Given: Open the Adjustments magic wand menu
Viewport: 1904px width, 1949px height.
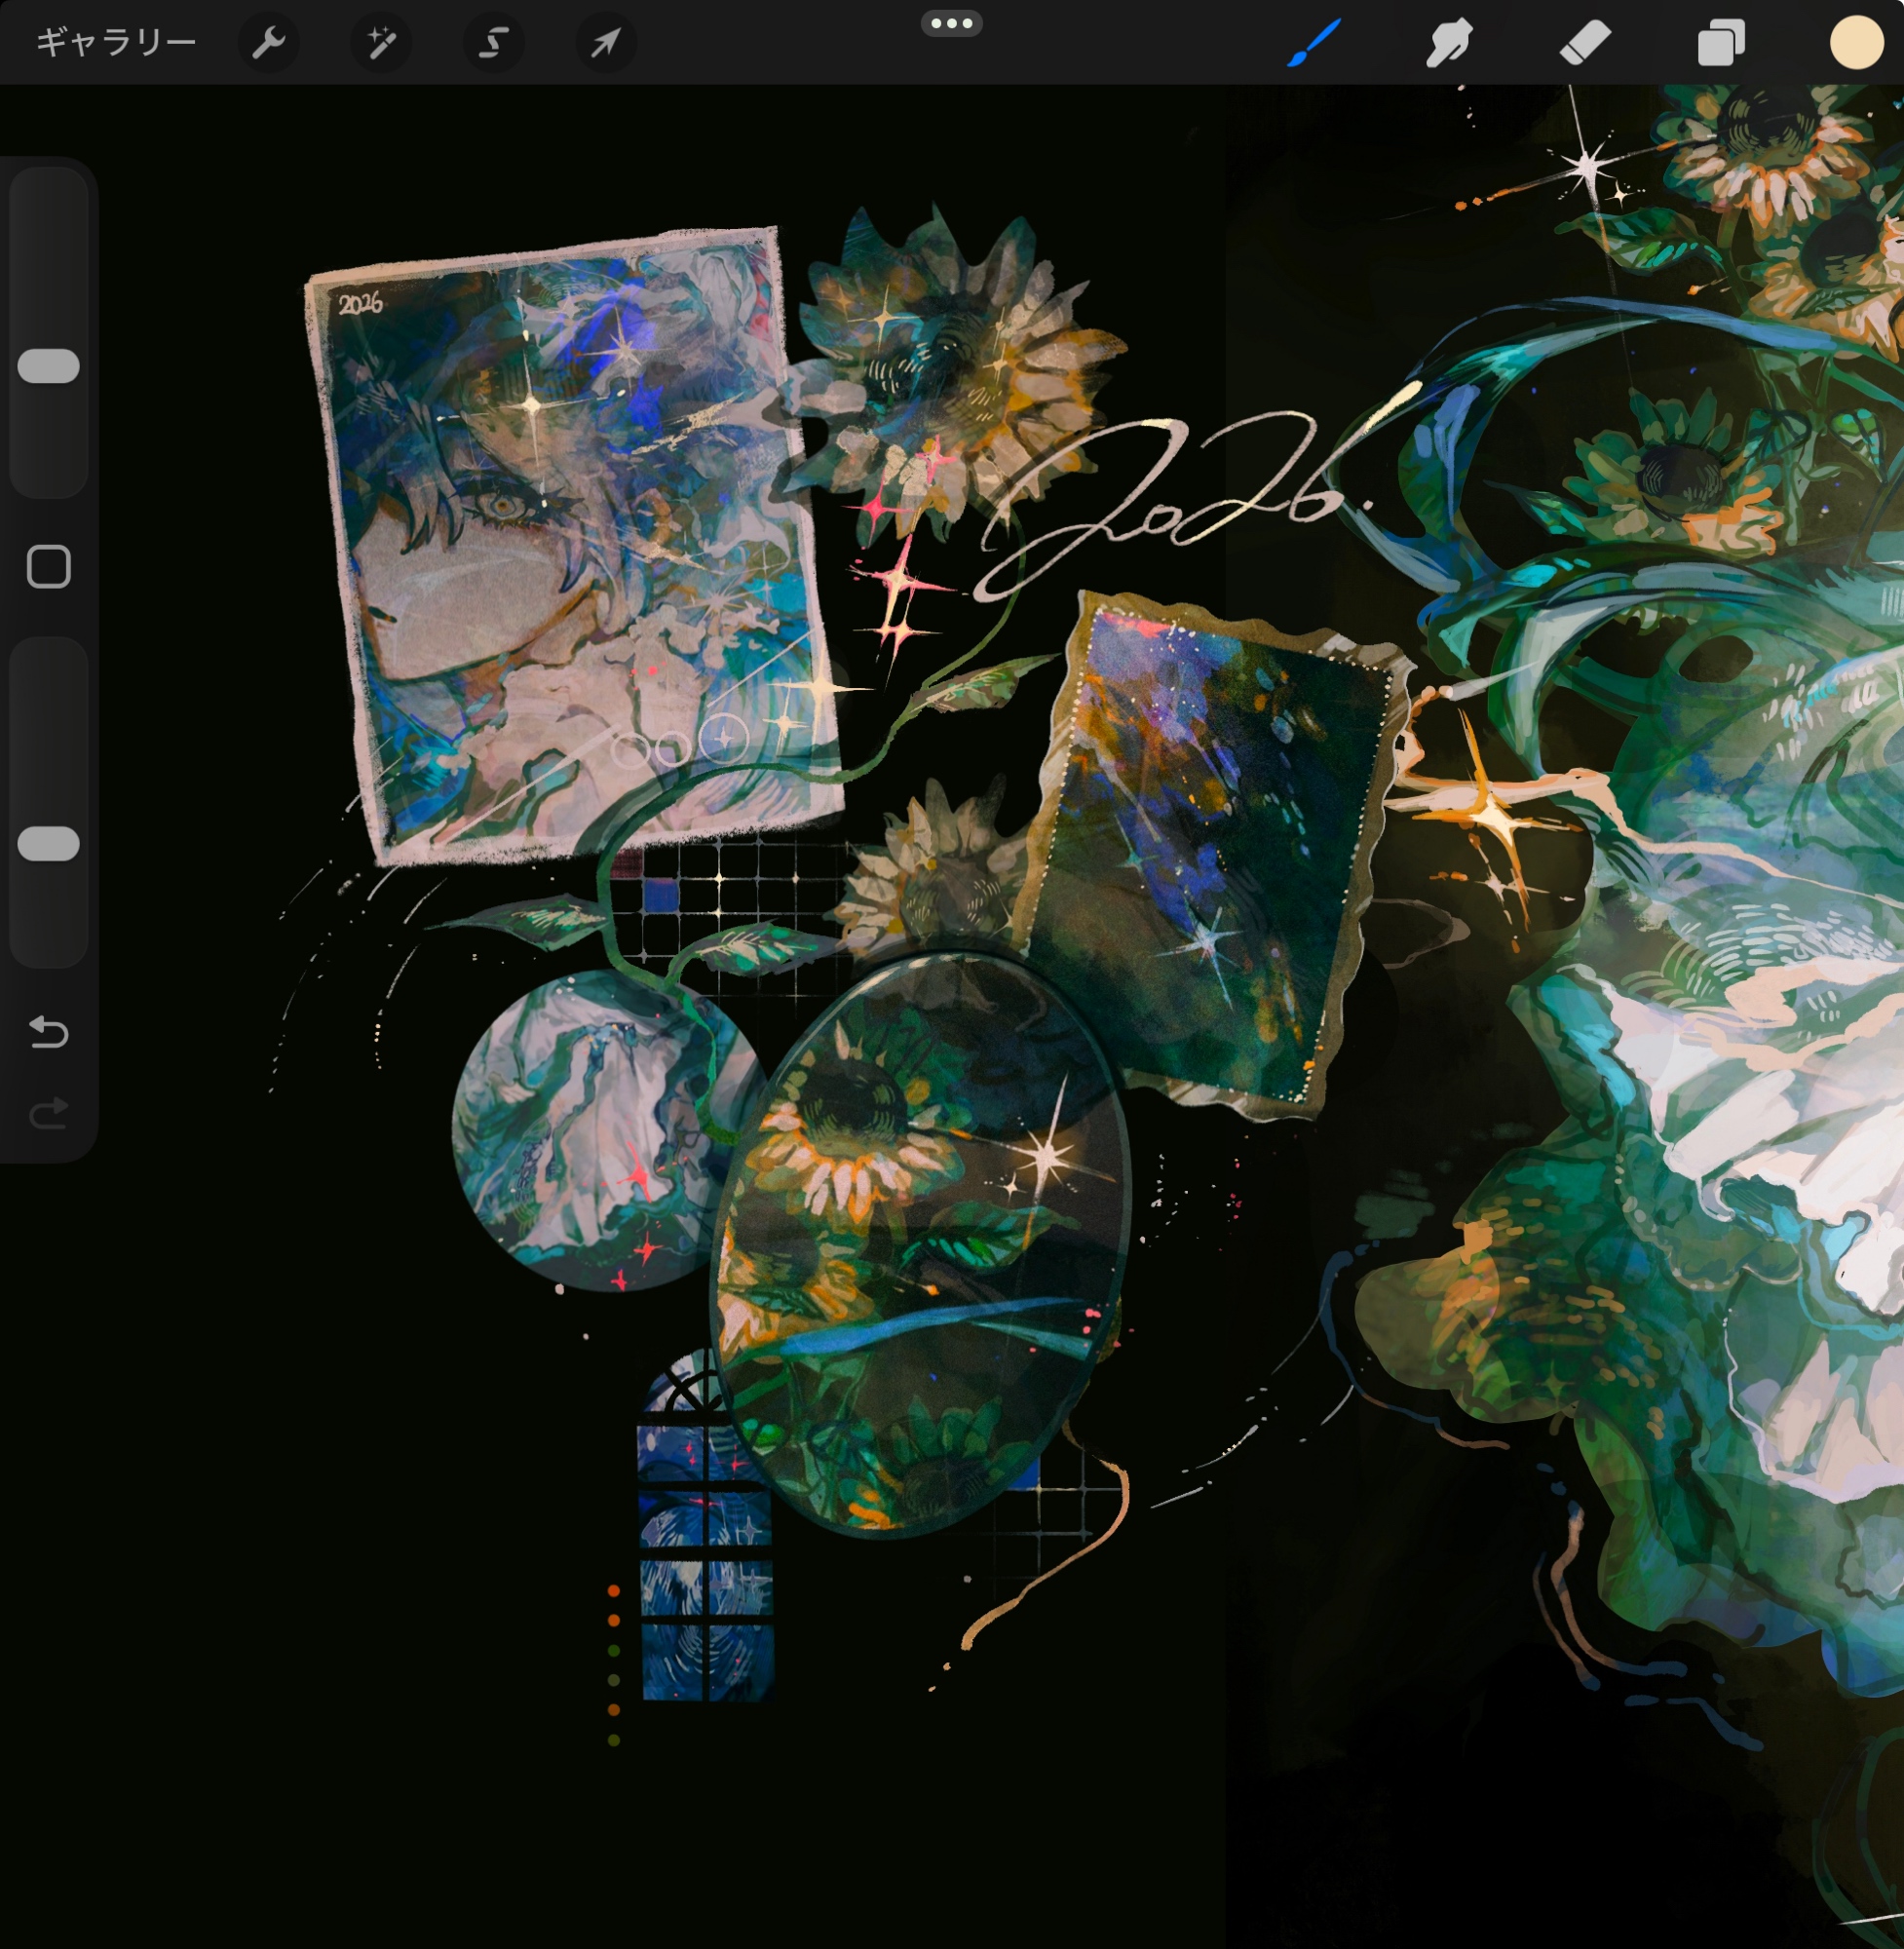Looking at the screenshot, I should [x=381, y=43].
